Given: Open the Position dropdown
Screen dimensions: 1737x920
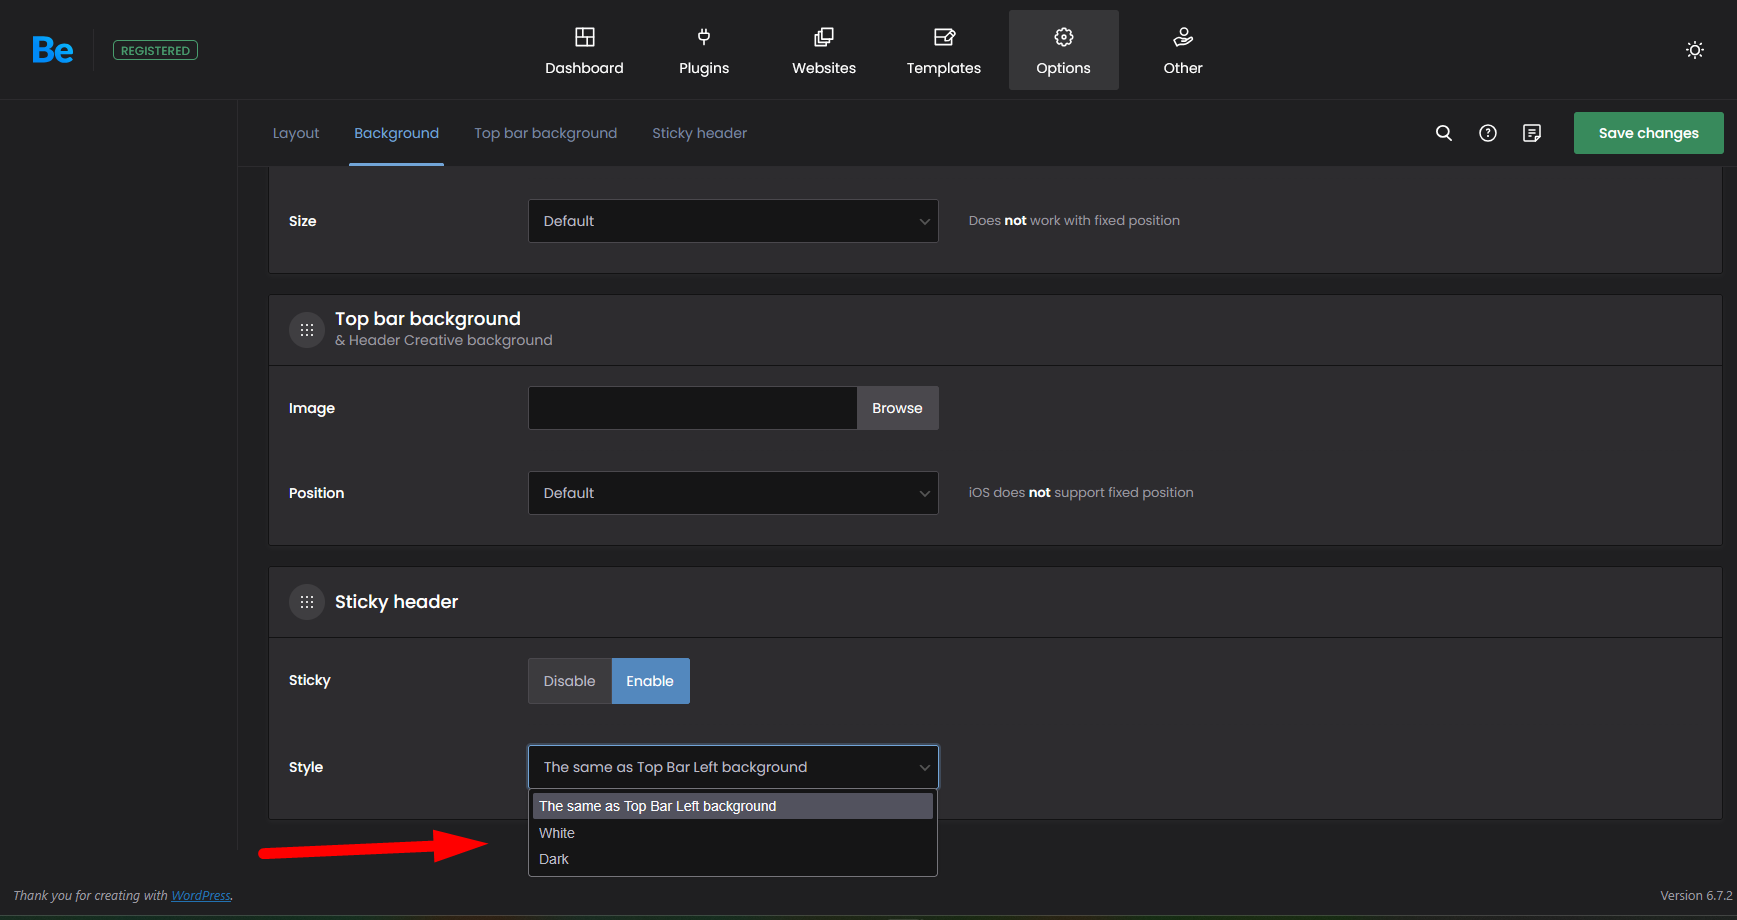Looking at the screenshot, I should pos(733,493).
